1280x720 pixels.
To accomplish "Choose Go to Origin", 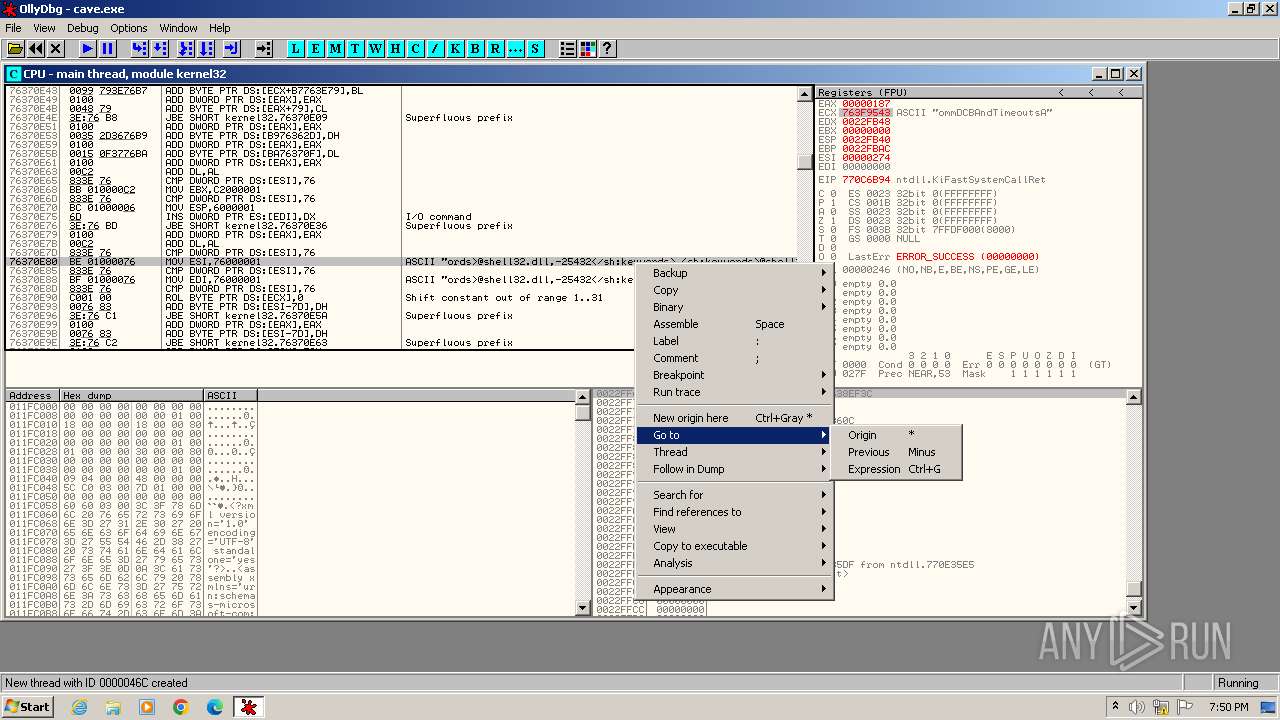I will tap(896, 435).
